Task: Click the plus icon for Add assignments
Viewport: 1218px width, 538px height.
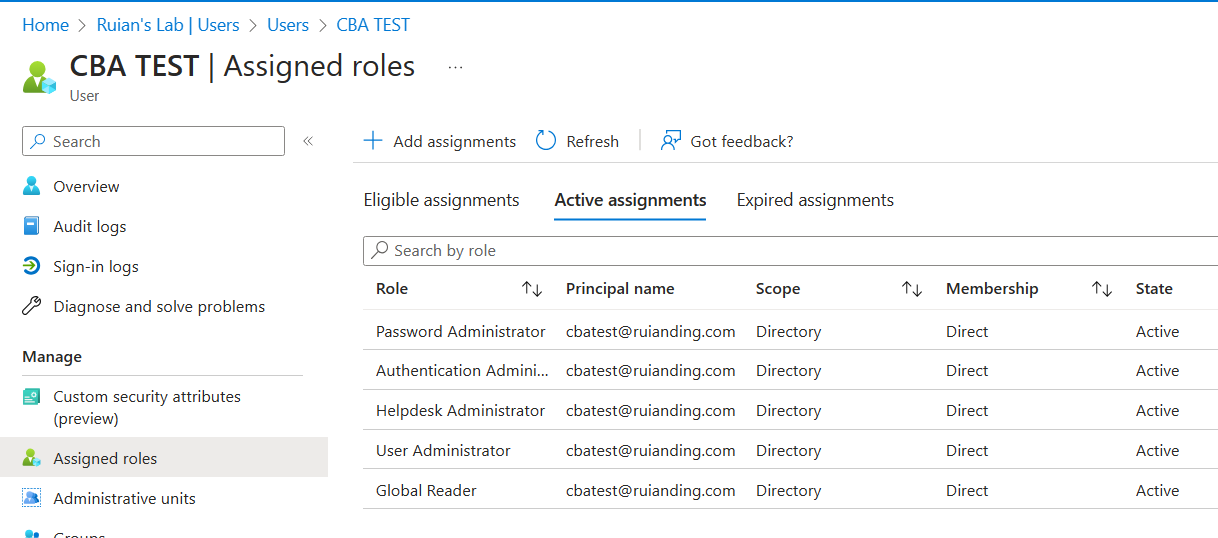Action: pyautogui.click(x=373, y=141)
